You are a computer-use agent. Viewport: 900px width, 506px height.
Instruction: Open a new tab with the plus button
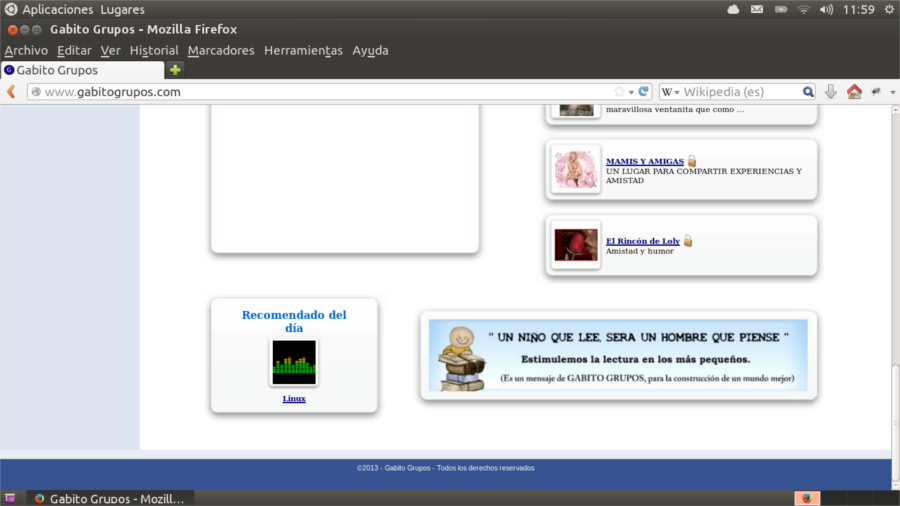click(x=175, y=70)
